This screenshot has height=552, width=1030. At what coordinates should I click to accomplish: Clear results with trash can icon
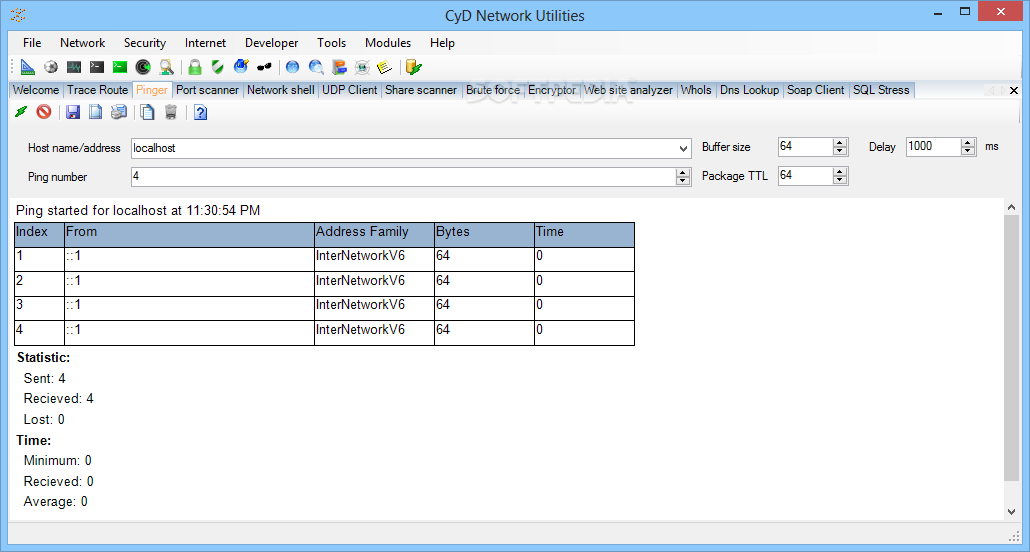tap(171, 112)
